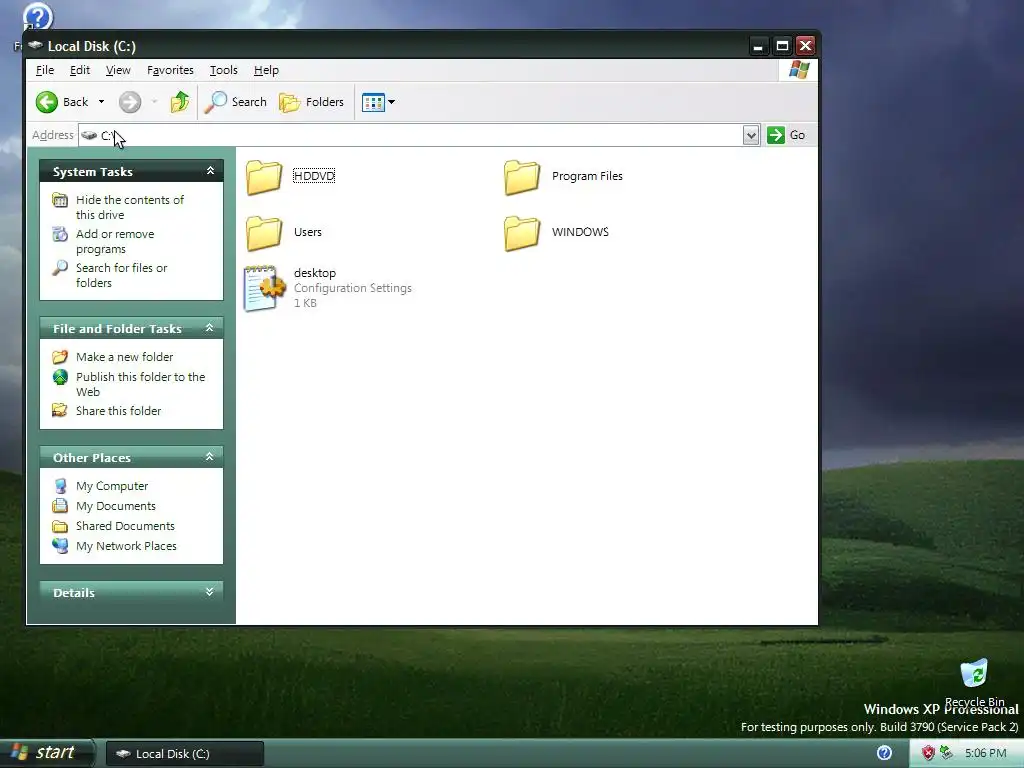Viewport: 1024px width, 768px height.
Task: Click Share this folder link
Action: click(x=118, y=411)
